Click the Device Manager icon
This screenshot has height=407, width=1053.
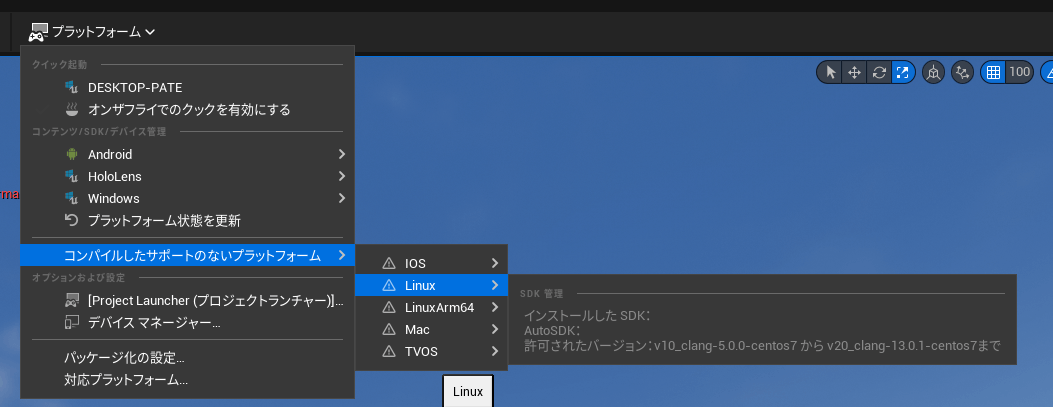(x=72, y=323)
